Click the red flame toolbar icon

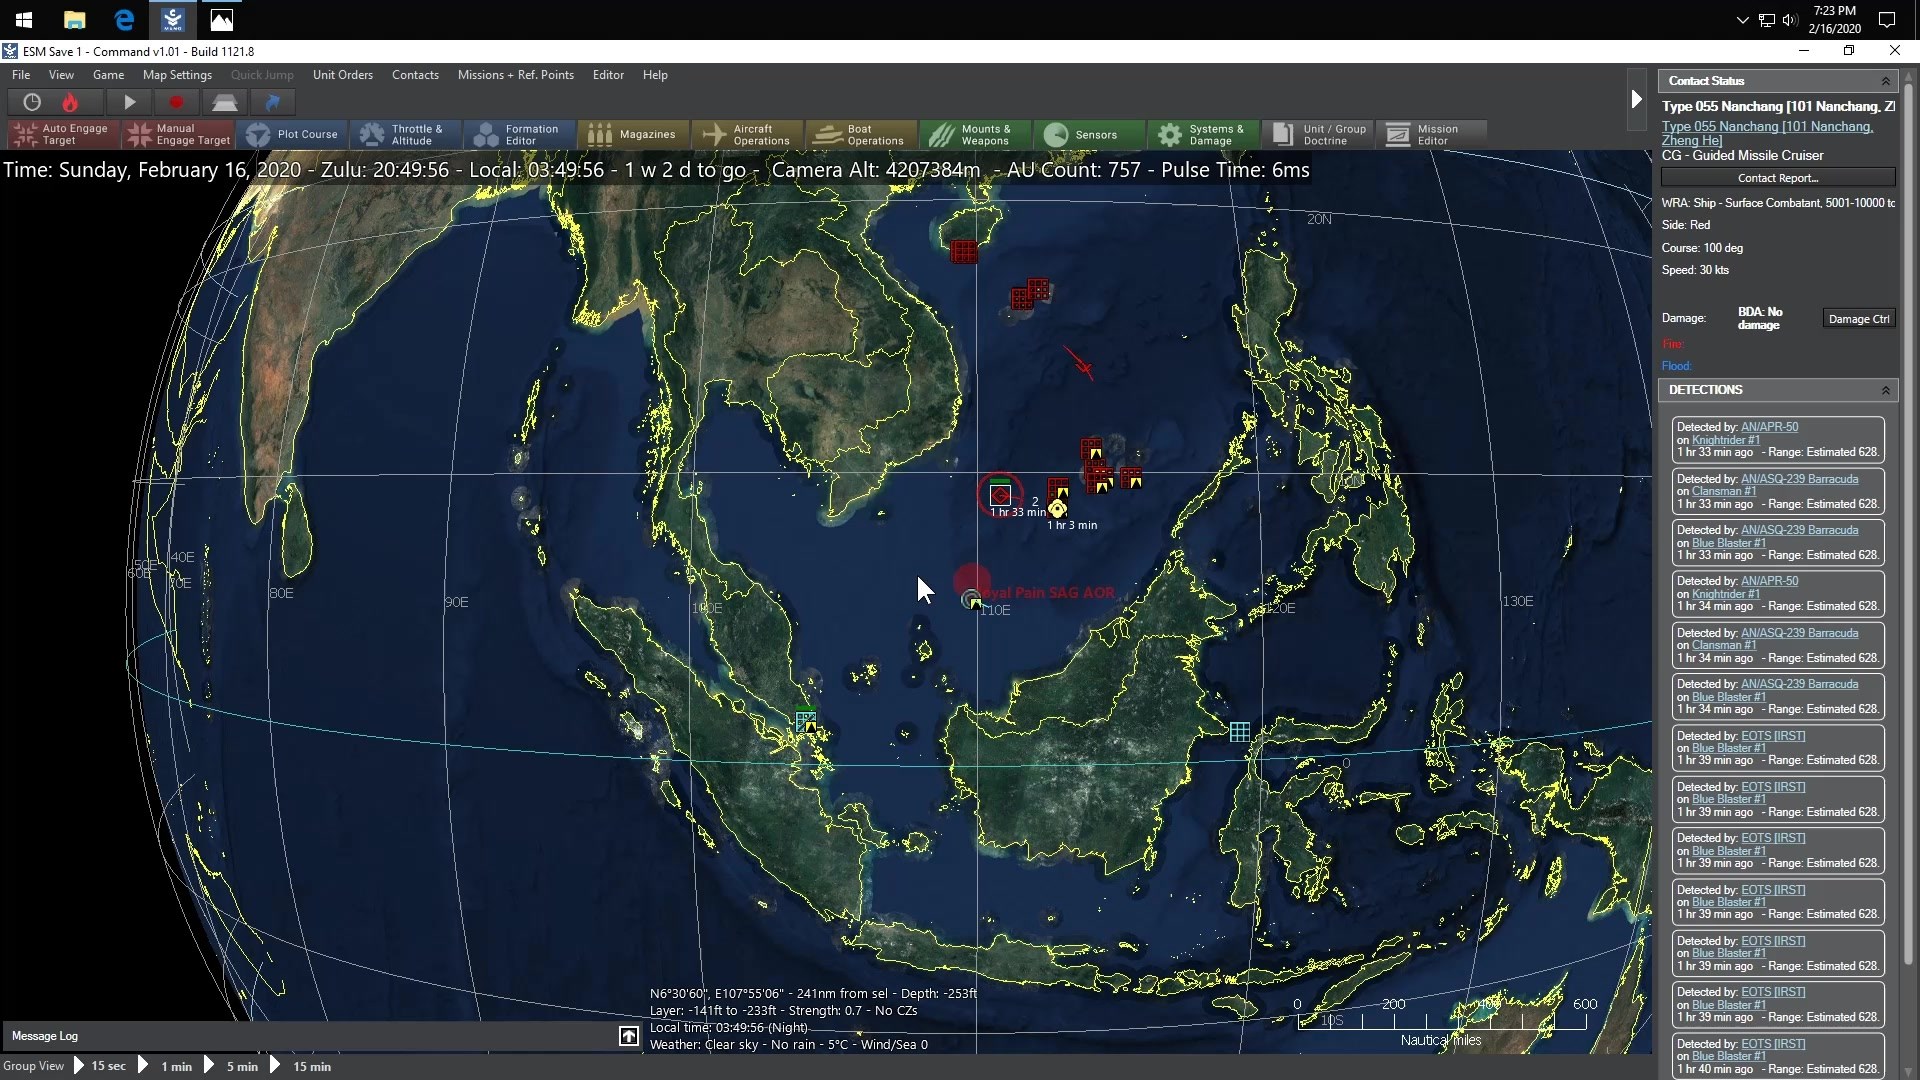pos(70,102)
